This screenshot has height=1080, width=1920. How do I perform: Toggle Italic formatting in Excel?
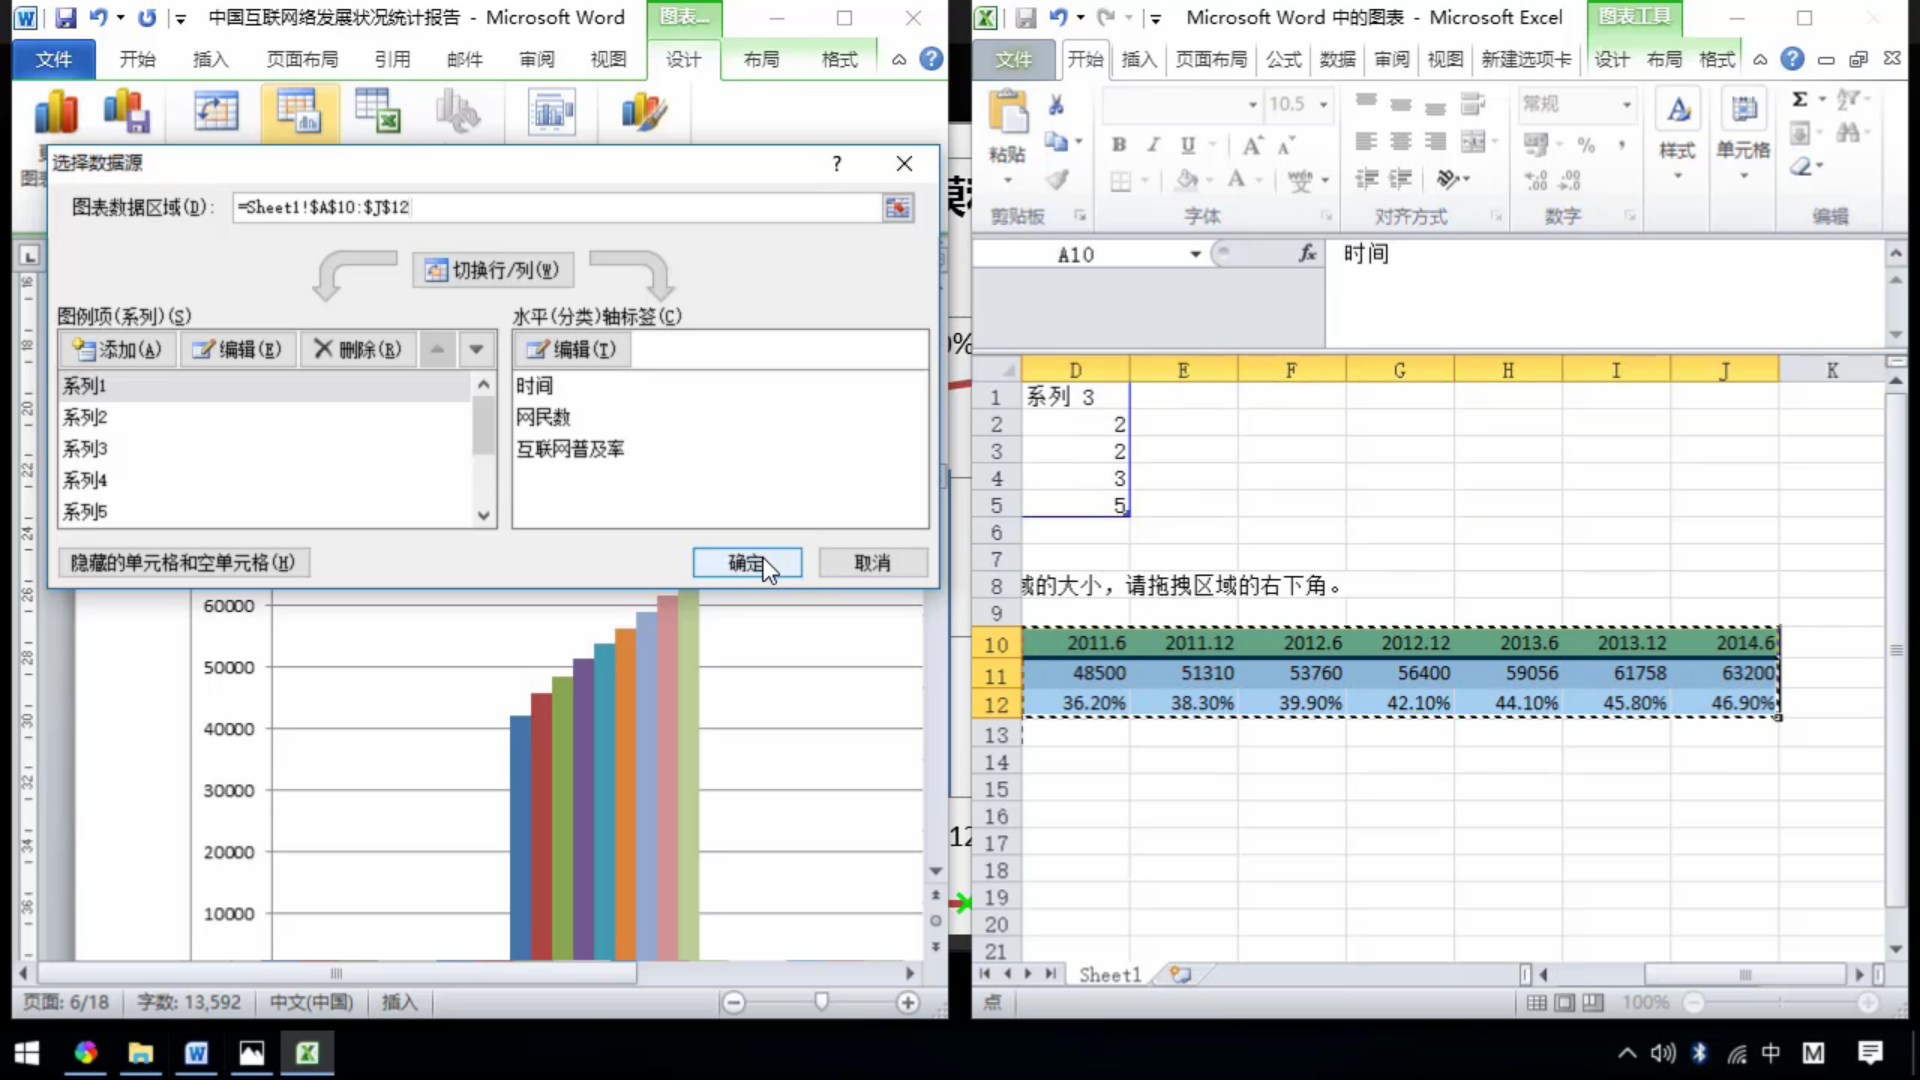coord(1153,145)
